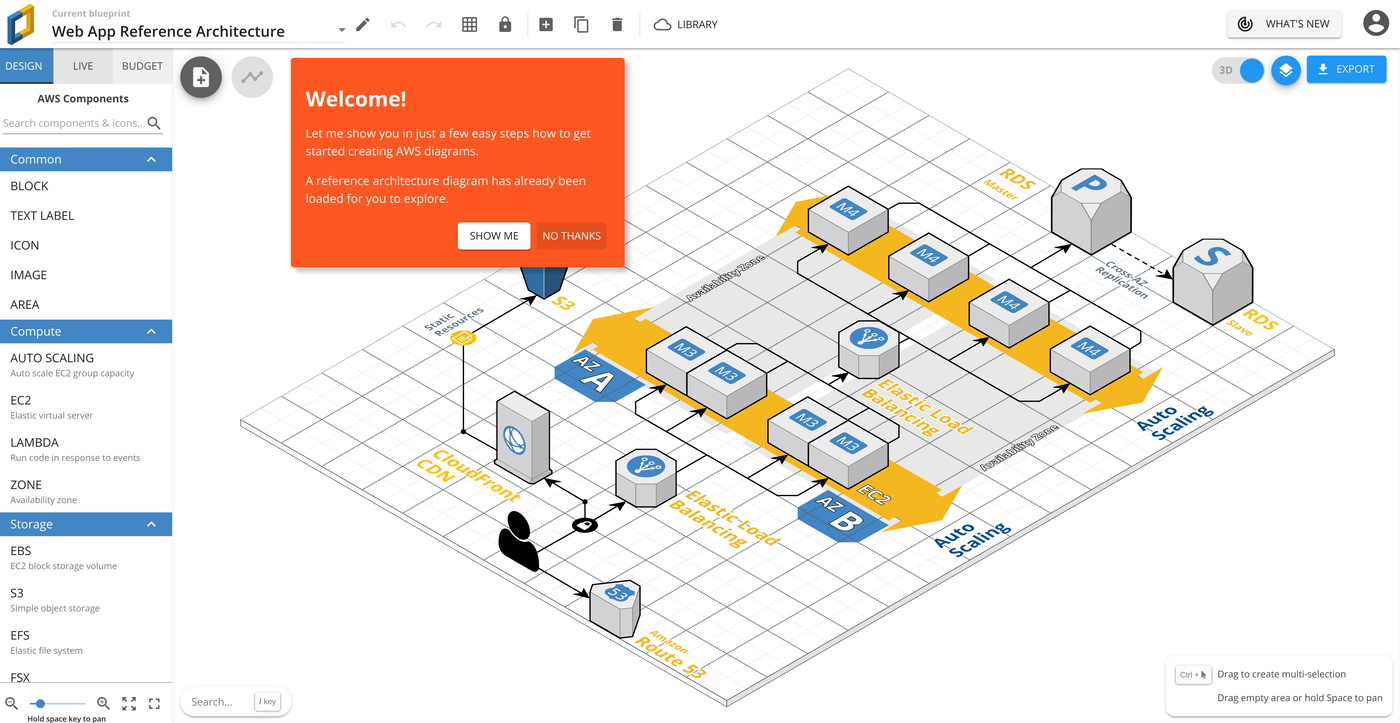Image resolution: width=1400 pixels, height=723 pixels.
Task: Toggle the 3D view switch
Action: (1239, 70)
